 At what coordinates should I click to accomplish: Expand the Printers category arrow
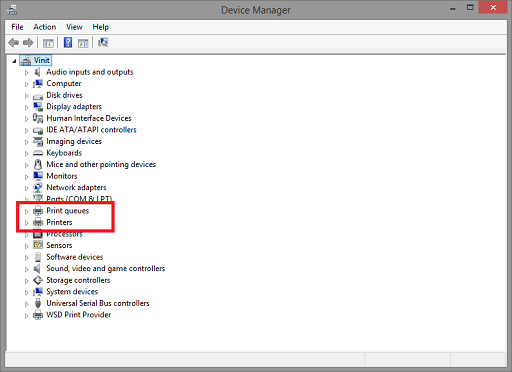26,223
